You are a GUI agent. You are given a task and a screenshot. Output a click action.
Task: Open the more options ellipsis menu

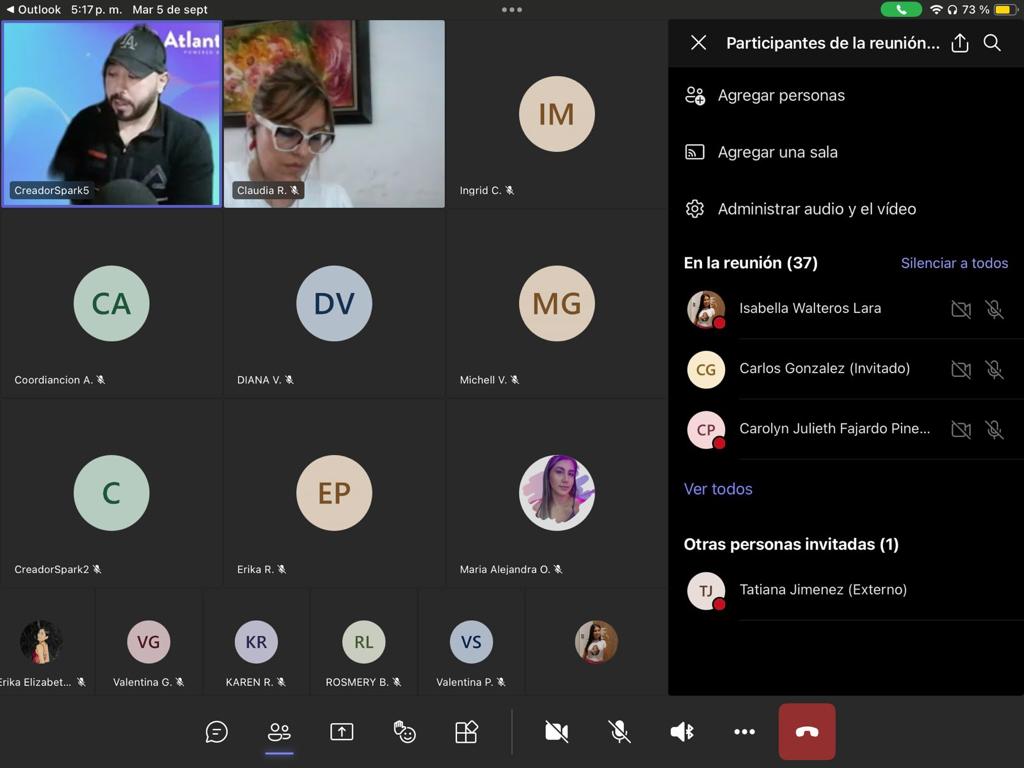744,732
